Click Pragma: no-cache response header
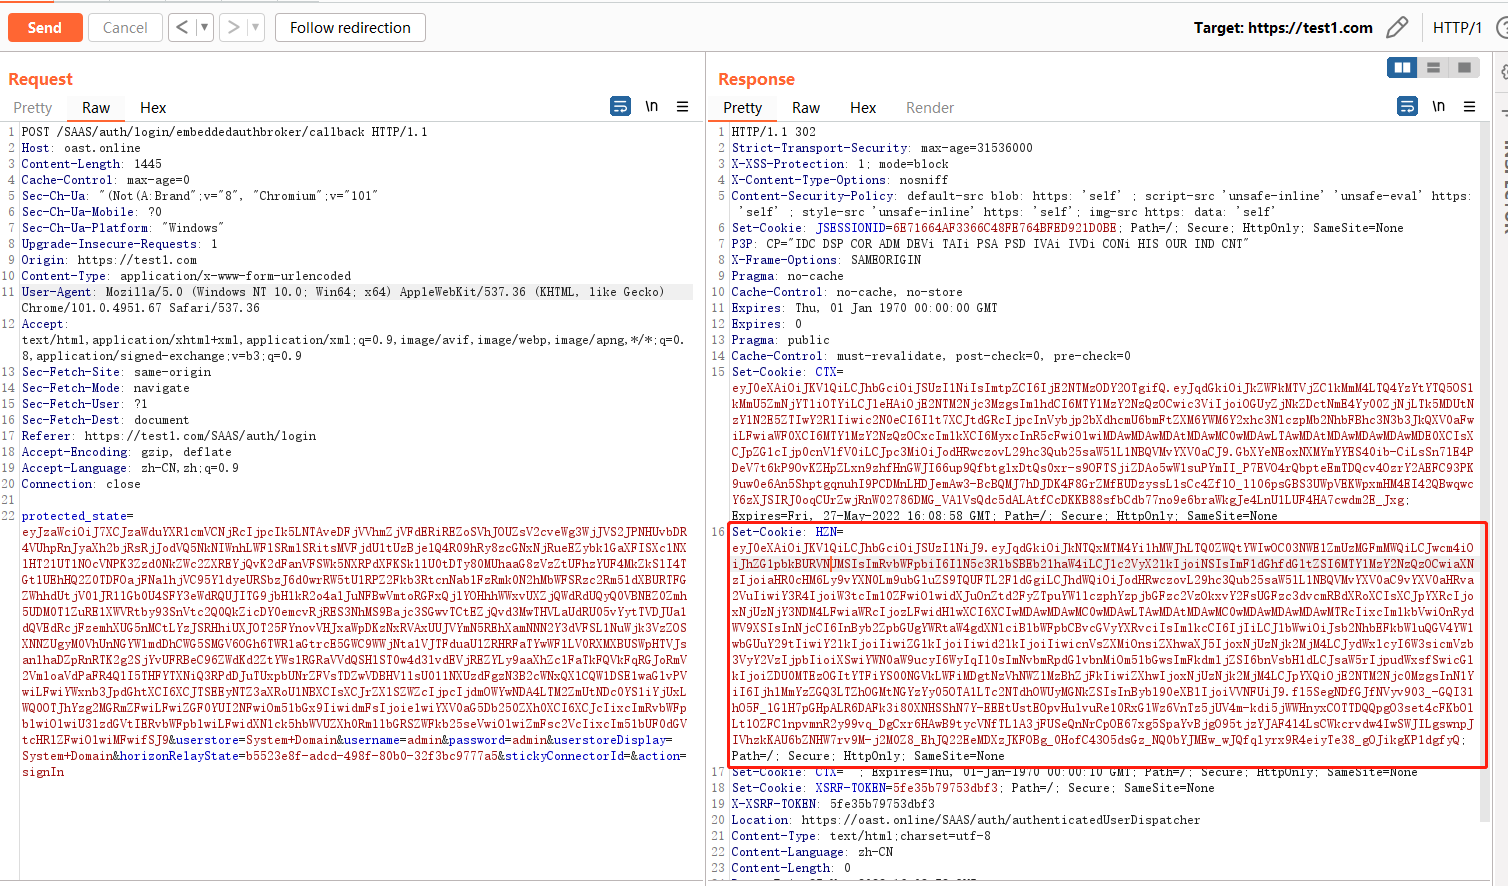 (787, 276)
